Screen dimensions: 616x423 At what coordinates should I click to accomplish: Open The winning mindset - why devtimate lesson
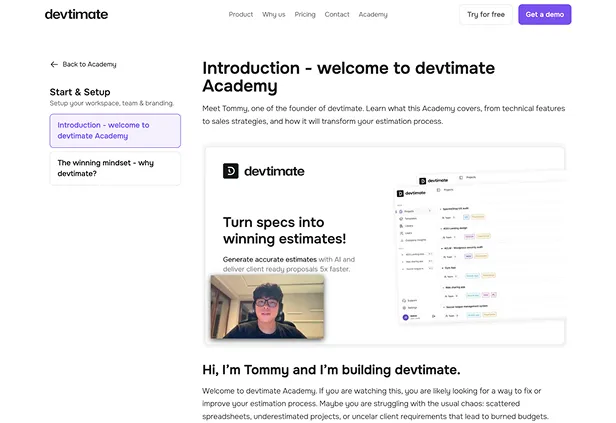pyautogui.click(x=115, y=168)
